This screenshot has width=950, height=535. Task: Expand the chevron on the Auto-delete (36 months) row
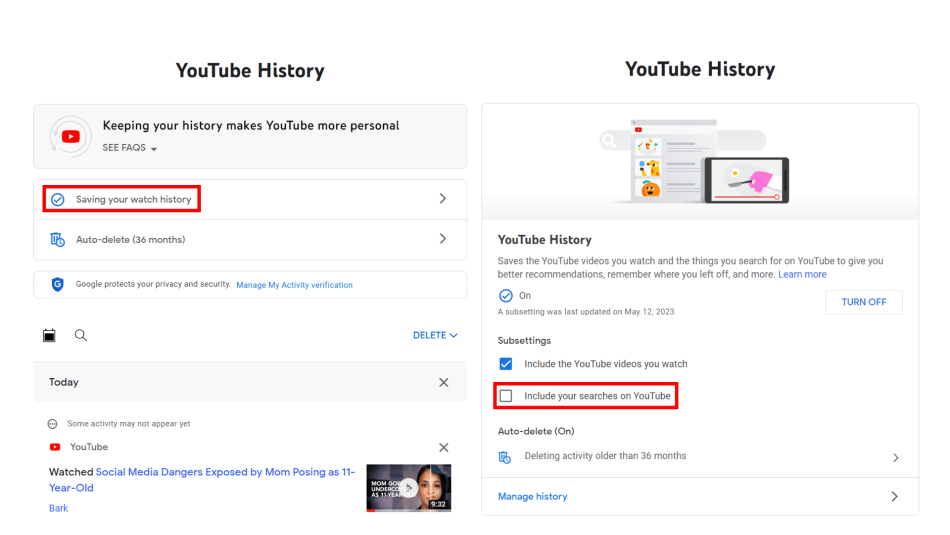pyautogui.click(x=443, y=239)
